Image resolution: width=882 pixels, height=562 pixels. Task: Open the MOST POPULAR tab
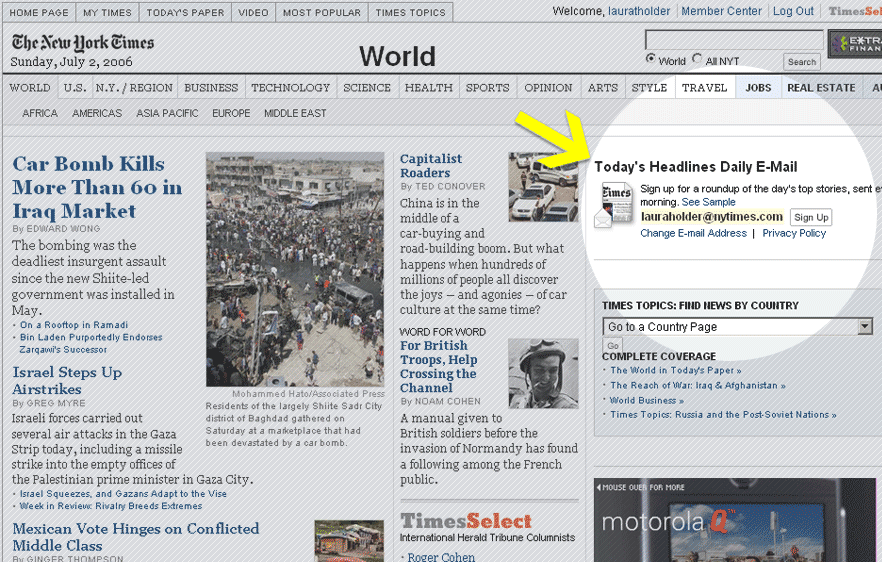[322, 12]
